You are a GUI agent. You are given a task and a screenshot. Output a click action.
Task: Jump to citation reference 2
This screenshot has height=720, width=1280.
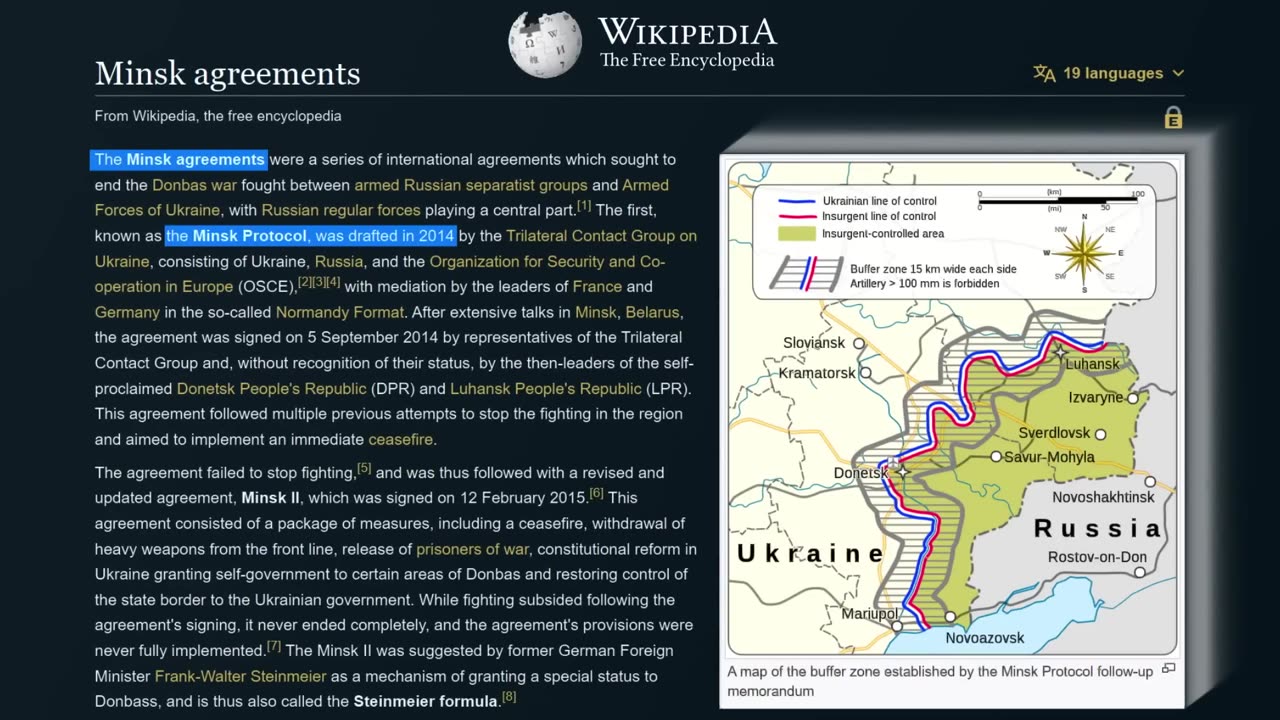305,282
